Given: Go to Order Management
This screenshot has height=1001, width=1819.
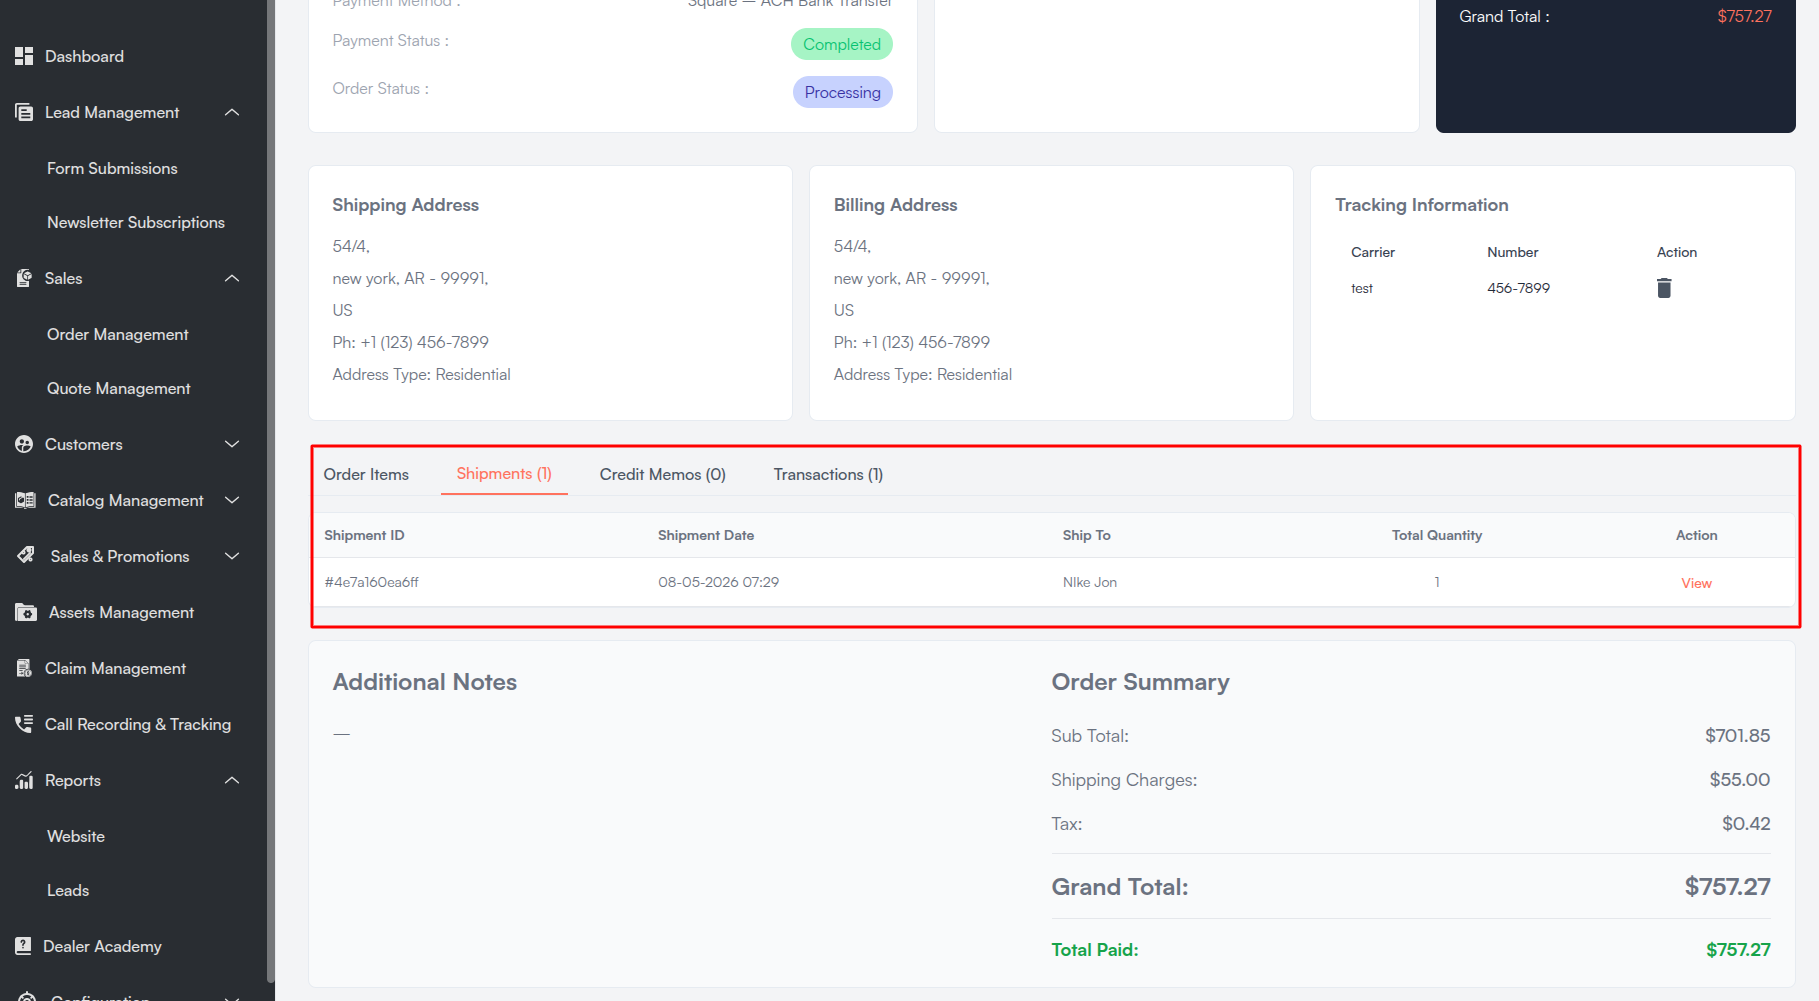Looking at the screenshot, I should click(118, 334).
